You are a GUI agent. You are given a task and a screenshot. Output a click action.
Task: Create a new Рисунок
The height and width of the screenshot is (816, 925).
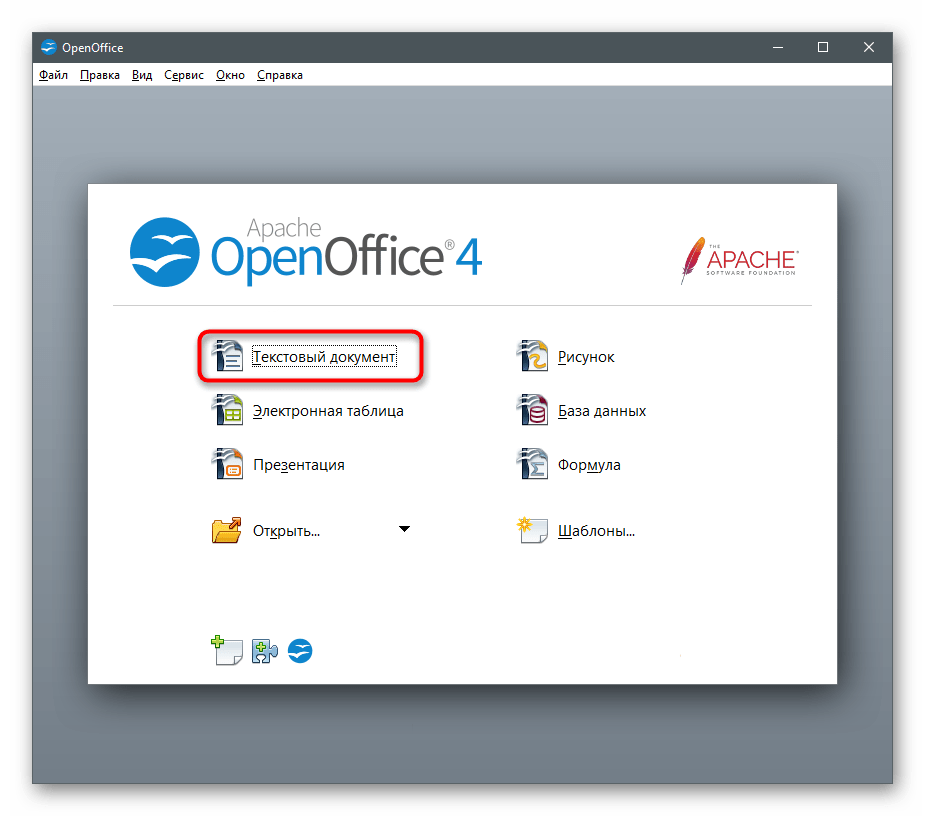(586, 357)
